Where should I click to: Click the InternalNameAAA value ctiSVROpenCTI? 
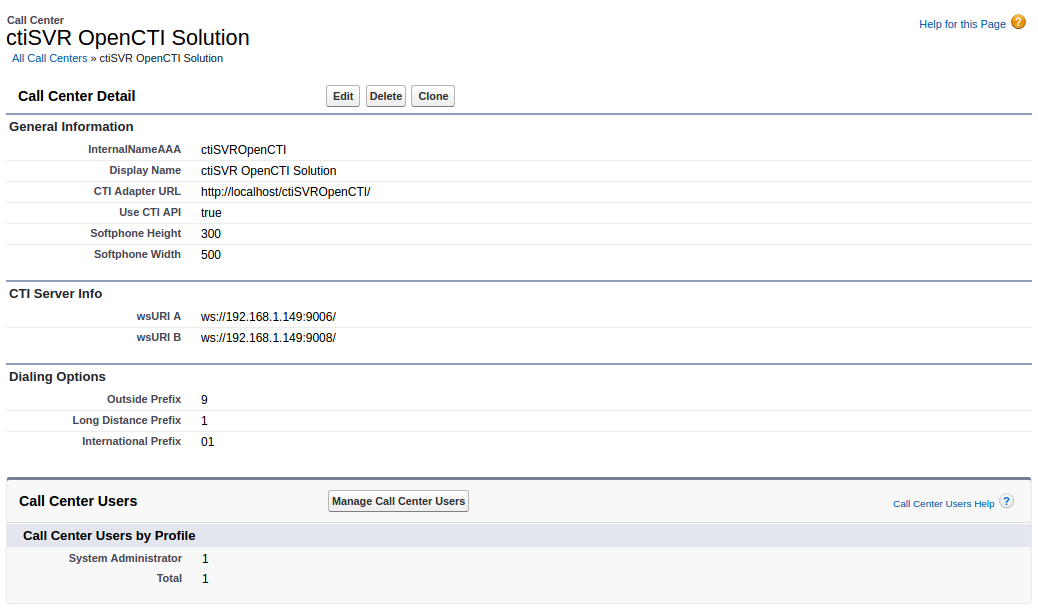pyautogui.click(x=243, y=150)
